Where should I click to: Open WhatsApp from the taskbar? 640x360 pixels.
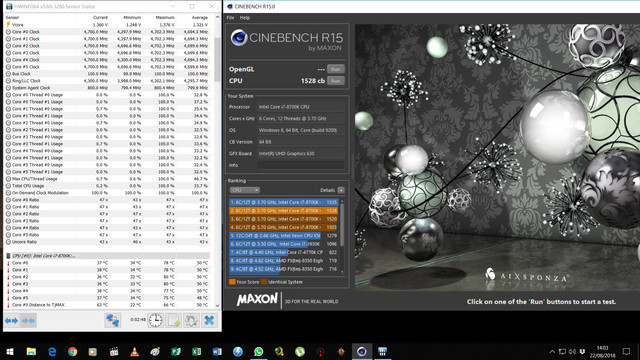pyautogui.click(x=258, y=351)
